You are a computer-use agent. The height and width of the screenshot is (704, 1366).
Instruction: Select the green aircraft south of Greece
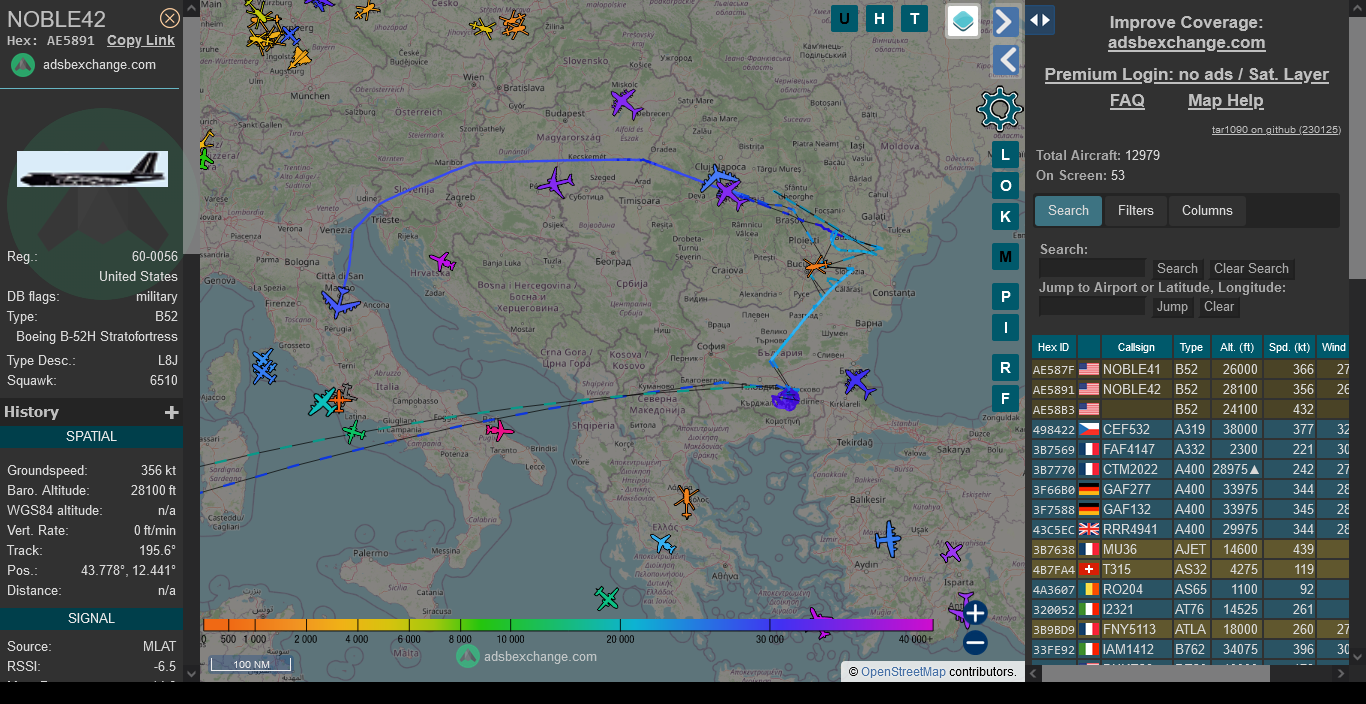[x=607, y=598]
